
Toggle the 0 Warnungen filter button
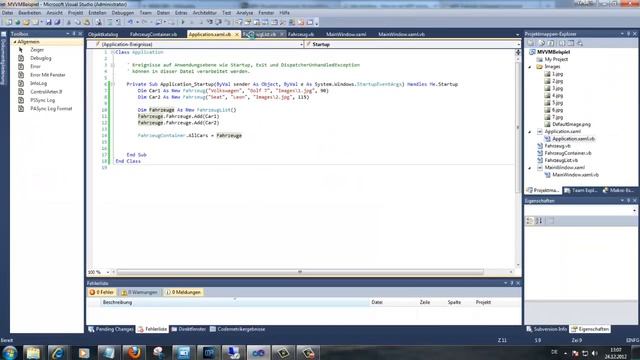(x=139, y=292)
